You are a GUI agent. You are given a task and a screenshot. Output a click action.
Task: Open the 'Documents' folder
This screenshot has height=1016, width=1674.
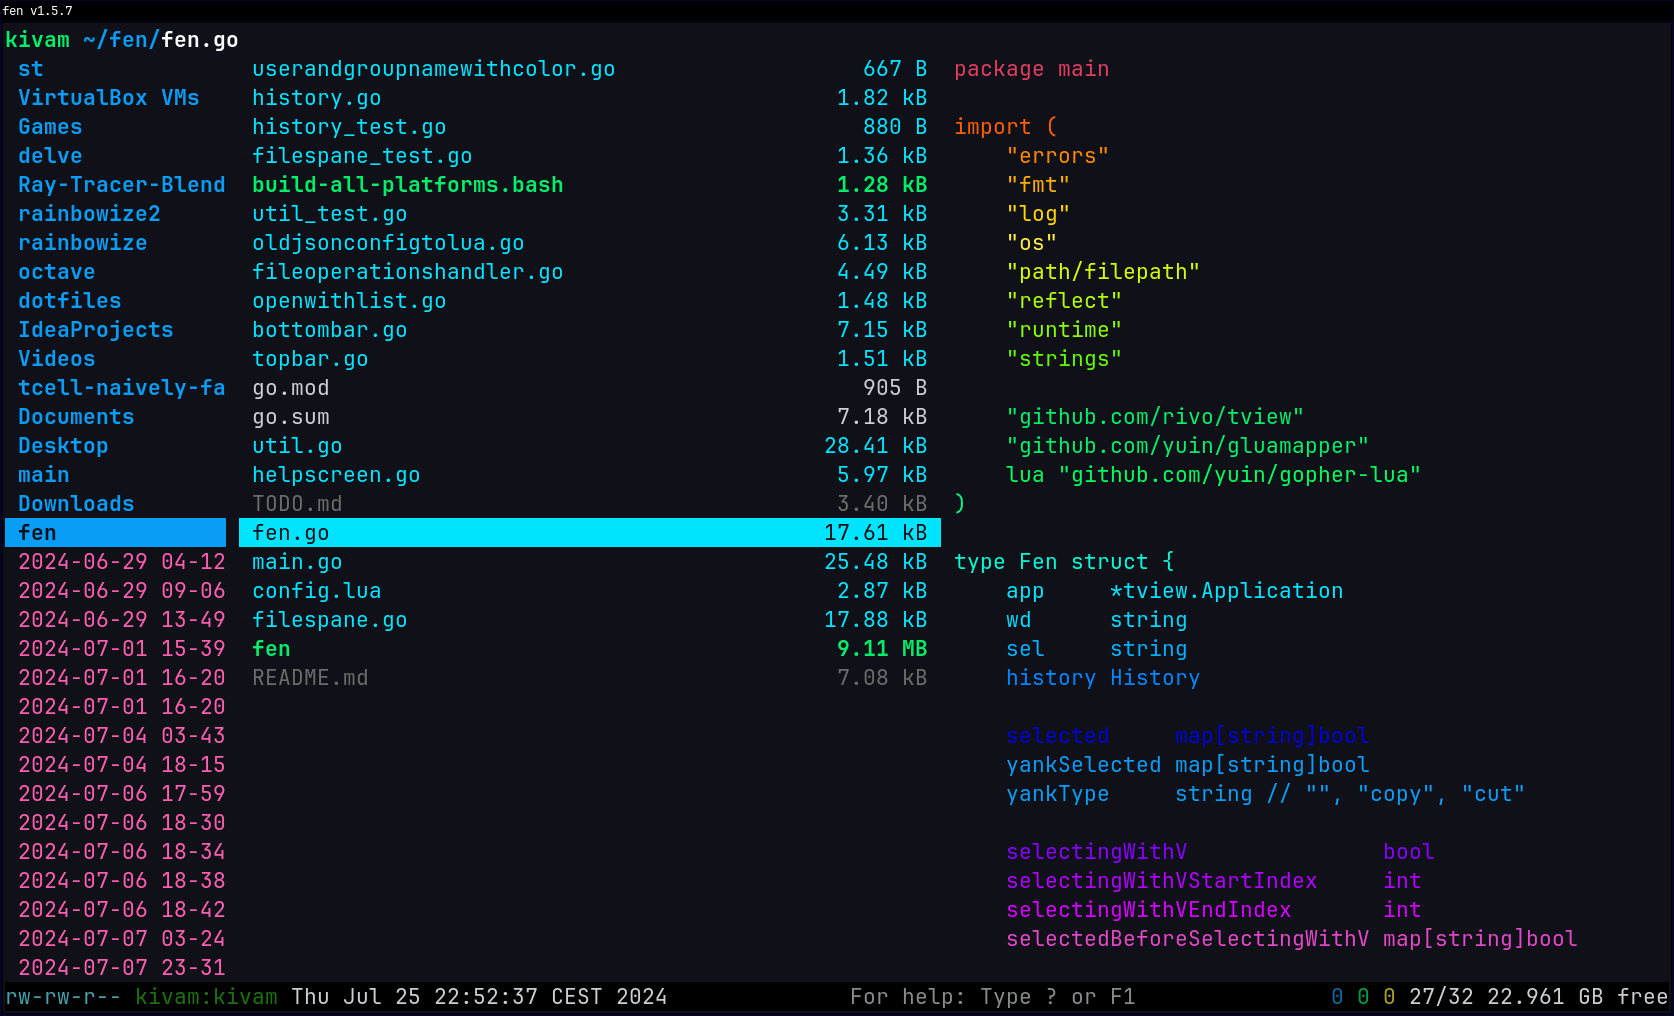tap(77, 417)
